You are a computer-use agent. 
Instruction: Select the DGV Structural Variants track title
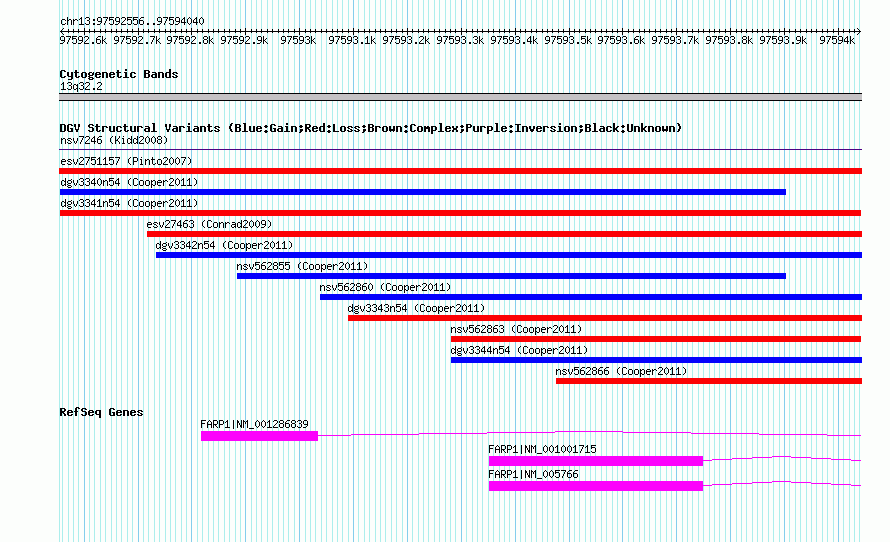(x=371, y=128)
